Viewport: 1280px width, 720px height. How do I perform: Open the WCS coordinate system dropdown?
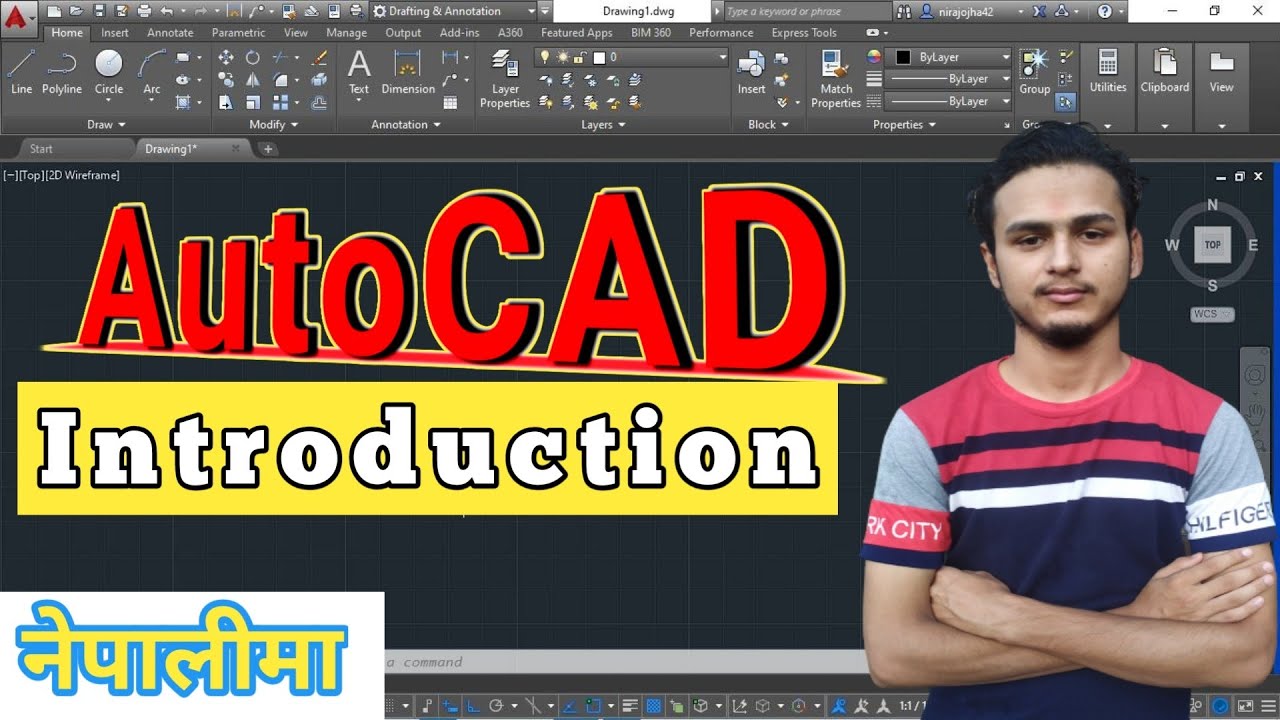[x=1212, y=314]
